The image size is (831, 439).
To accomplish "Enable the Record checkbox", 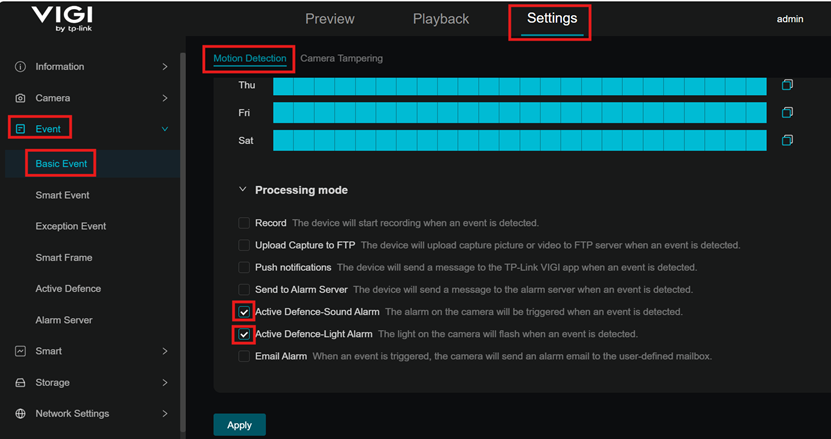I will [x=244, y=223].
